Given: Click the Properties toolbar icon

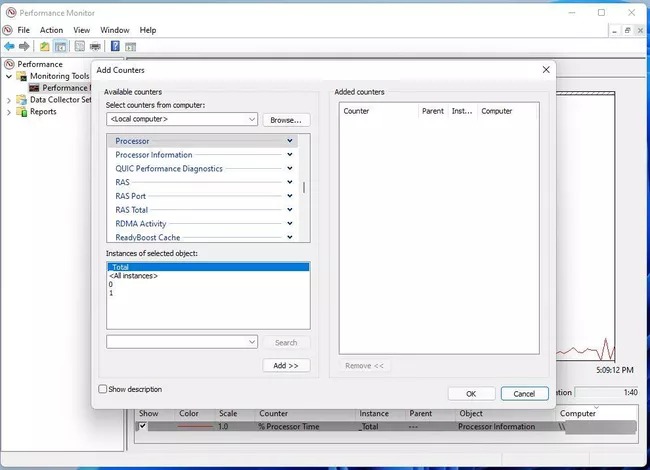Looking at the screenshot, I should point(80,46).
